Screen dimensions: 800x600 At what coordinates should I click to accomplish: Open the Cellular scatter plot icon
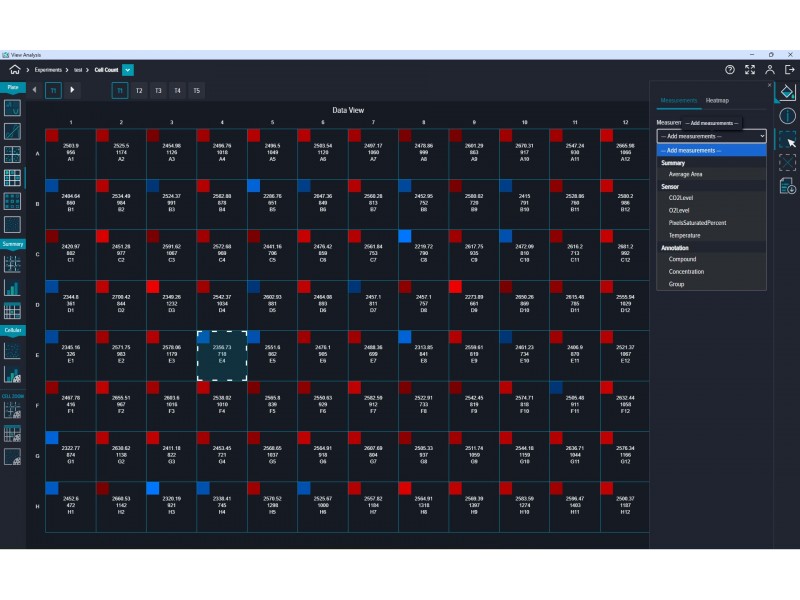click(12, 351)
